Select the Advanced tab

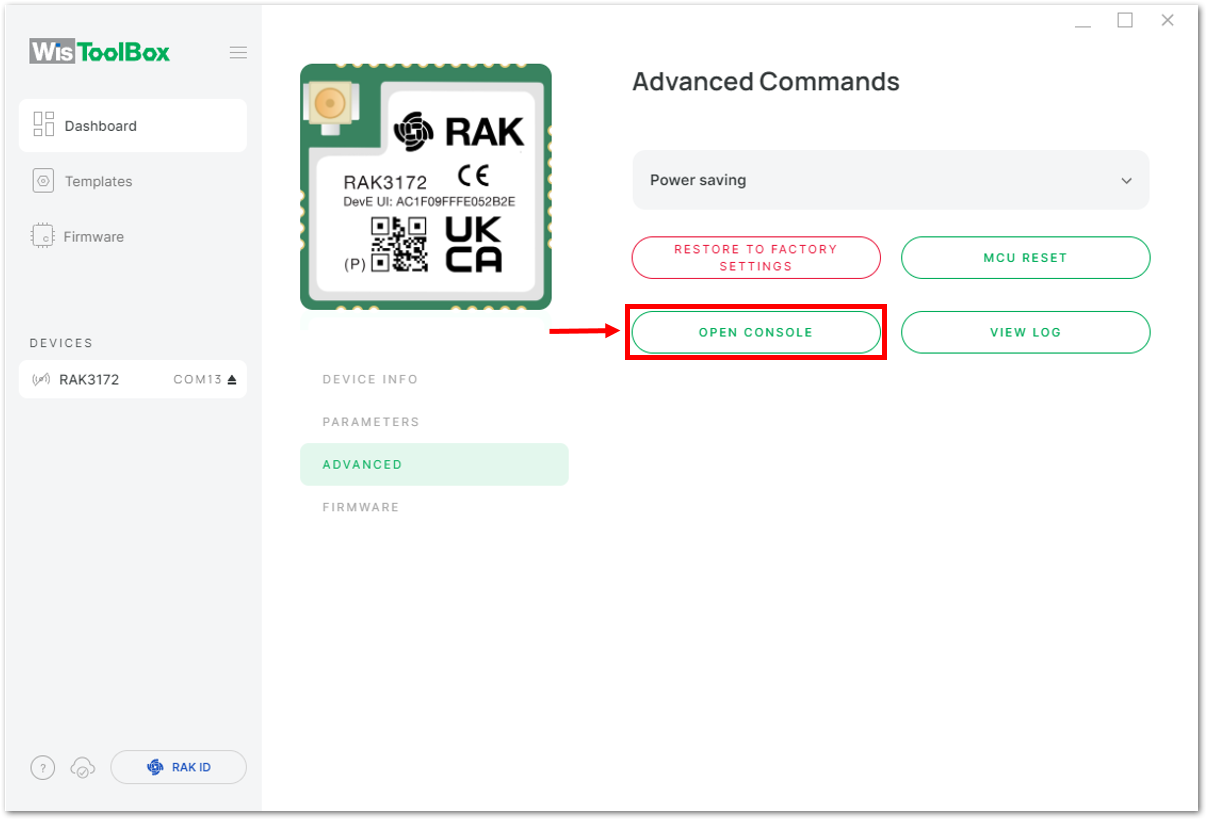(x=434, y=464)
